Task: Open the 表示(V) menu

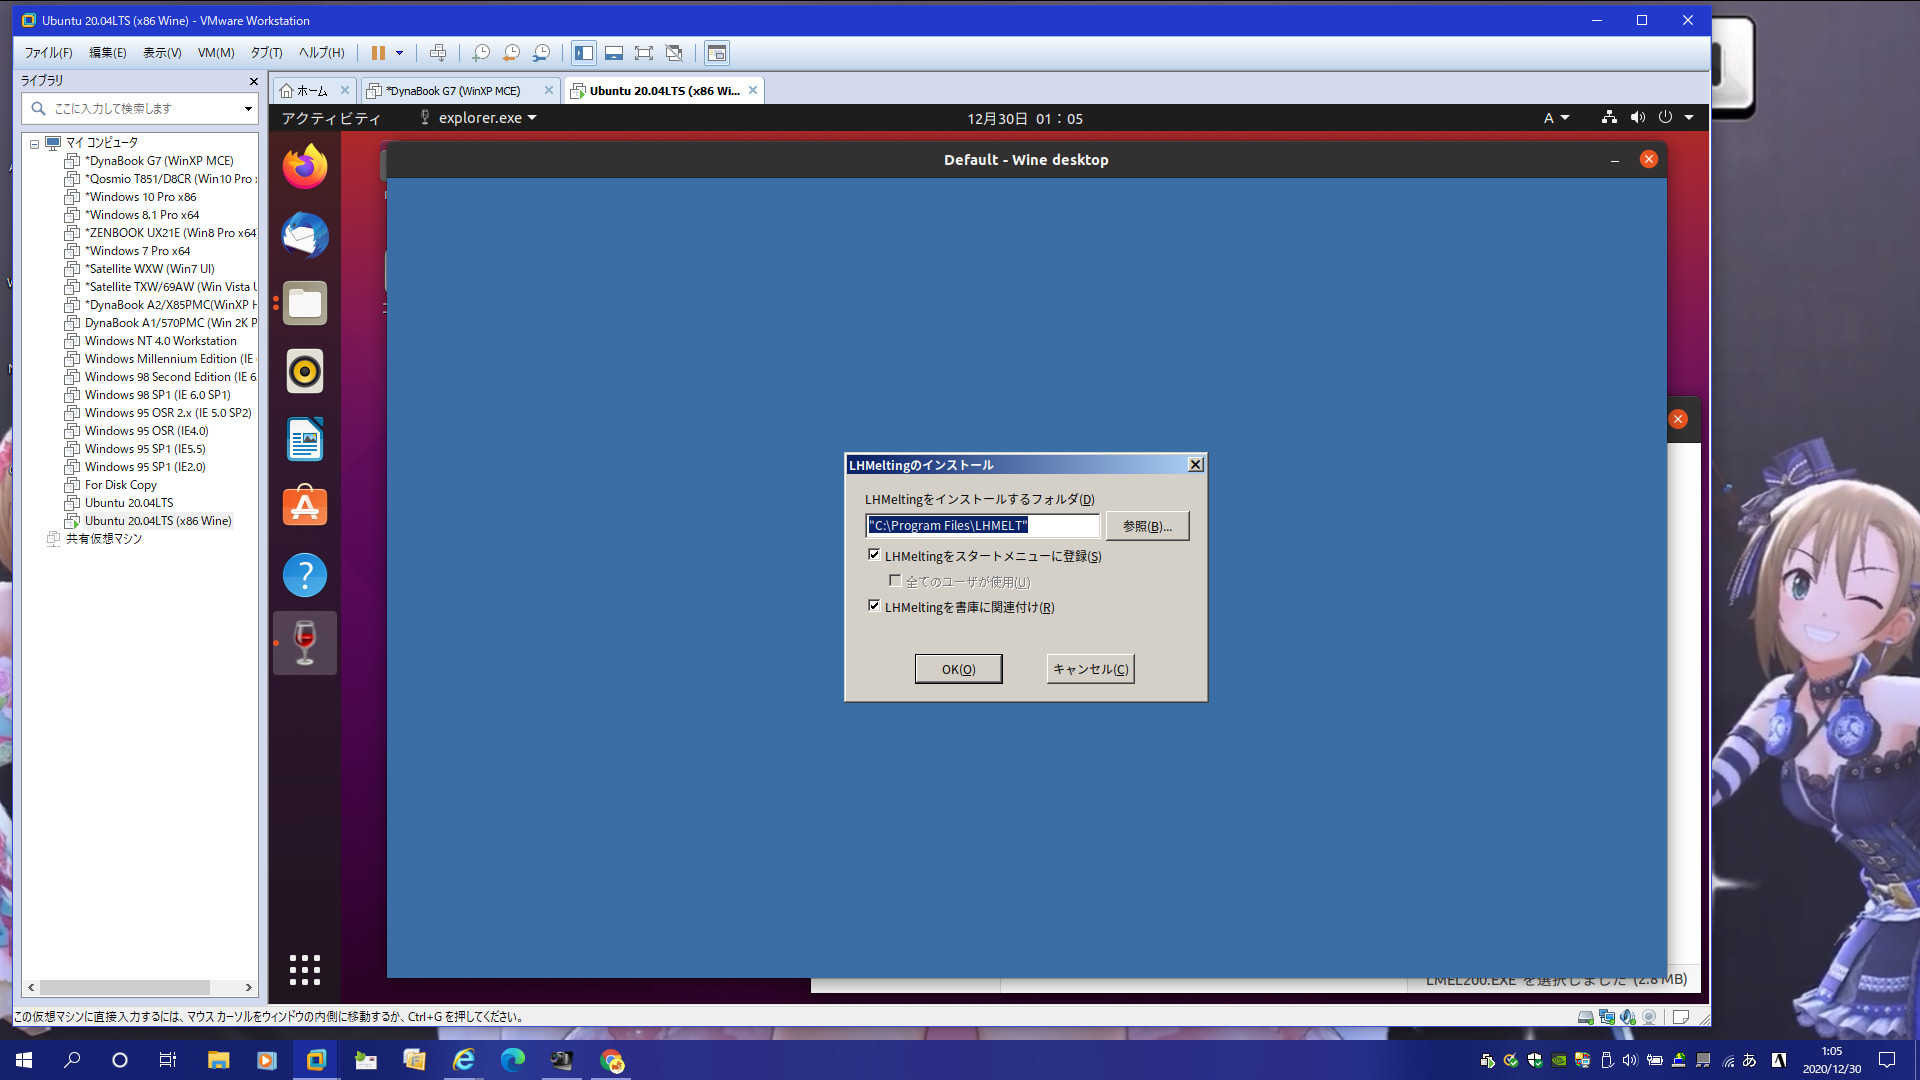Action: 162,53
